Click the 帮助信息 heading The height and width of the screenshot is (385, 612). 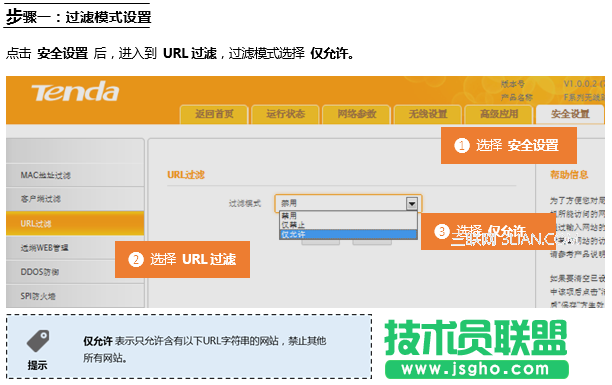point(569,175)
